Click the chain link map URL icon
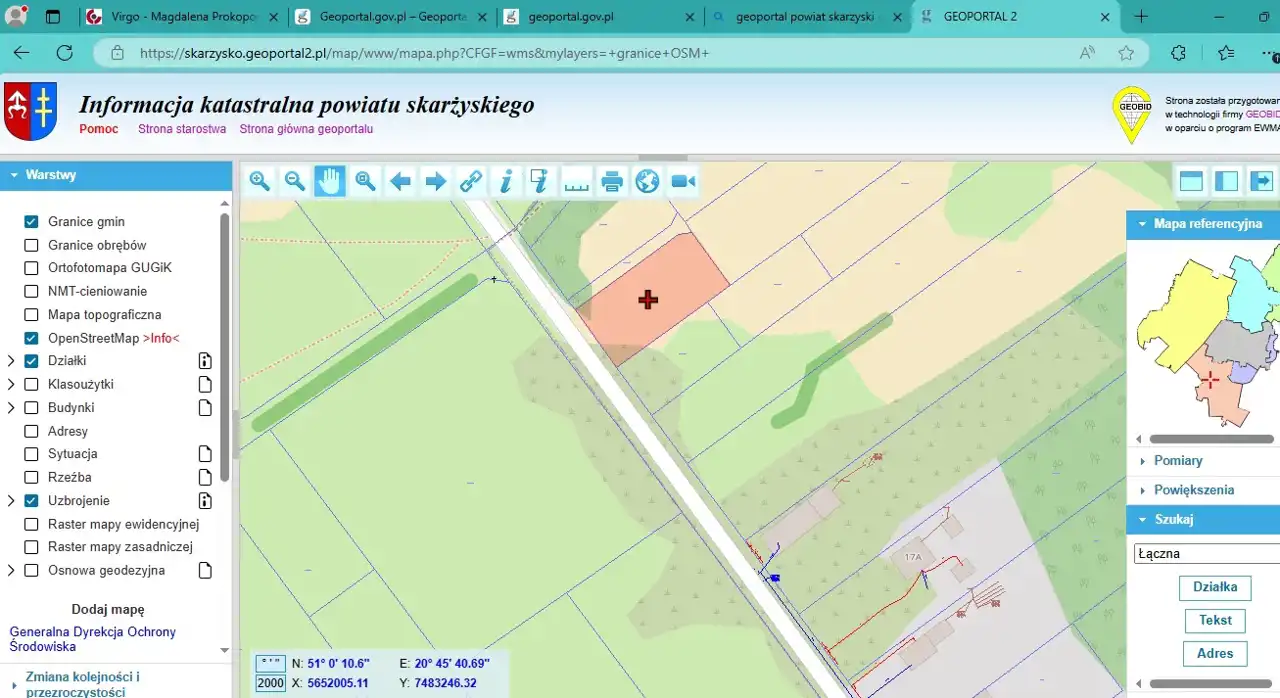The width and height of the screenshot is (1280, 698). pos(471,181)
